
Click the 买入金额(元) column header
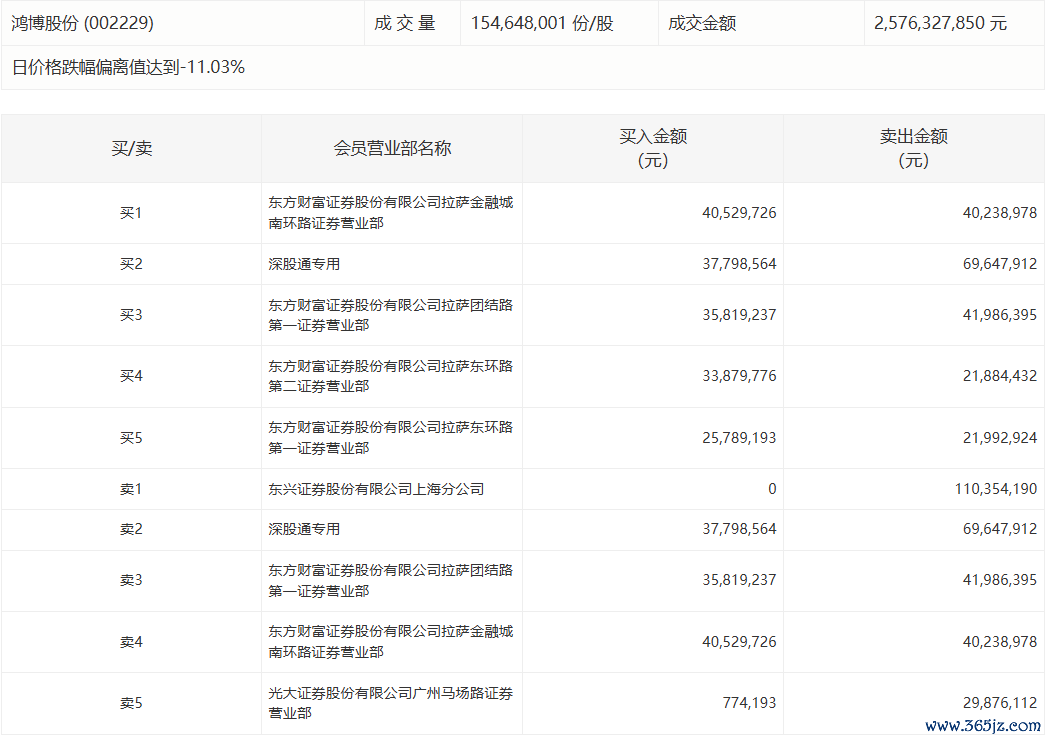click(x=653, y=148)
